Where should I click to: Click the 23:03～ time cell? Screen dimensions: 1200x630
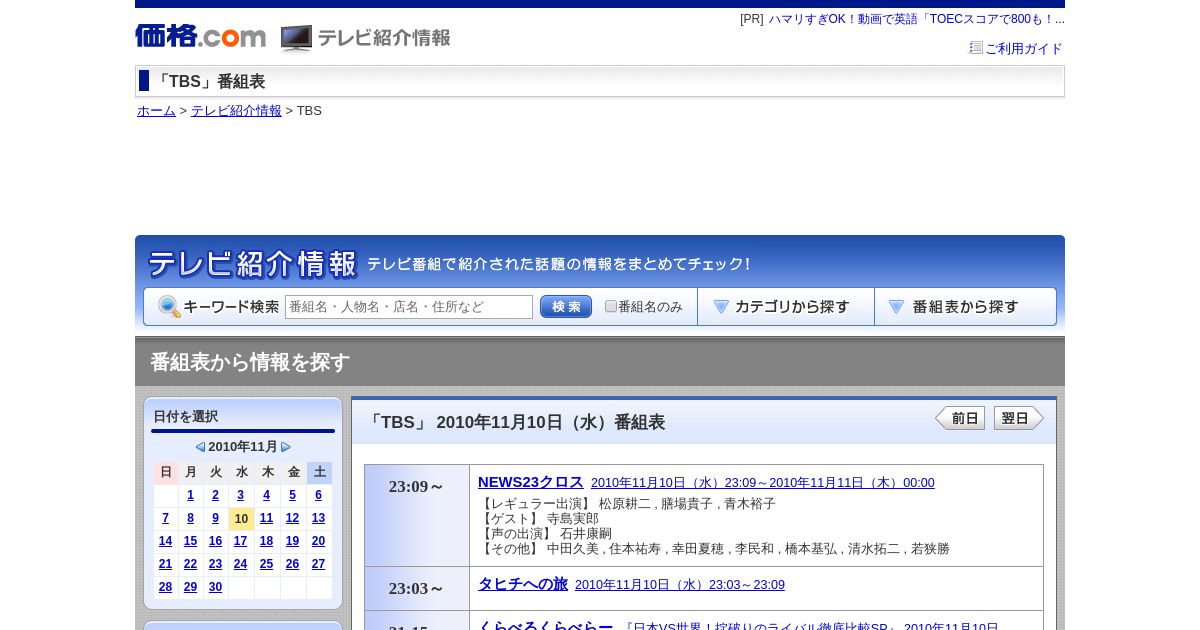pyautogui.click(x=417, y=588)
